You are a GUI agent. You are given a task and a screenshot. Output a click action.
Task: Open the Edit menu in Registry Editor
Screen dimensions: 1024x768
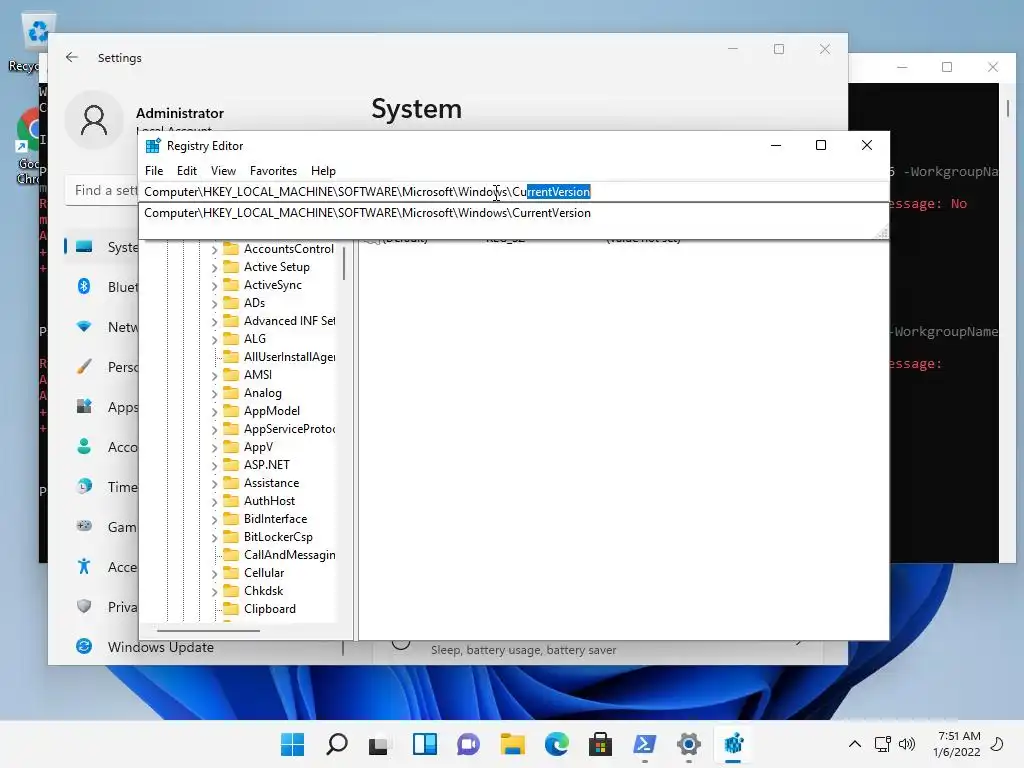pos(187,170)
